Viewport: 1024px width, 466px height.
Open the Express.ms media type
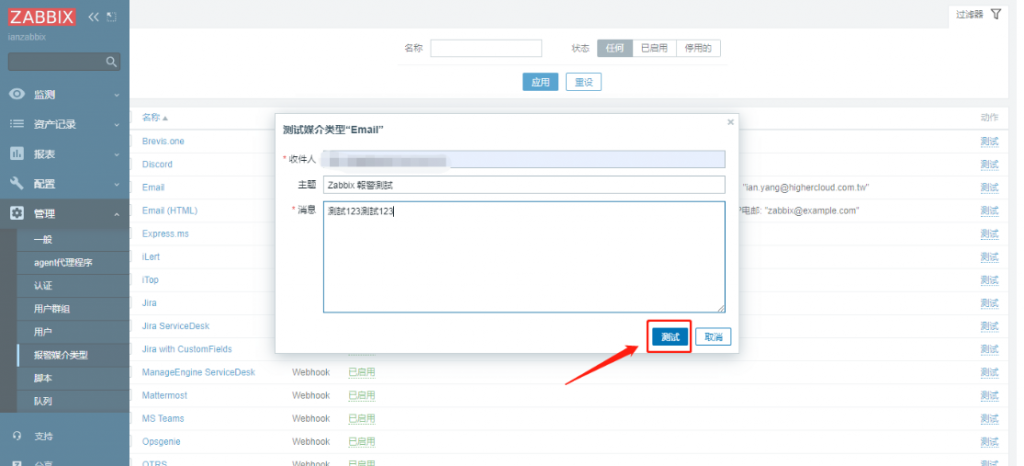(165, 234)
